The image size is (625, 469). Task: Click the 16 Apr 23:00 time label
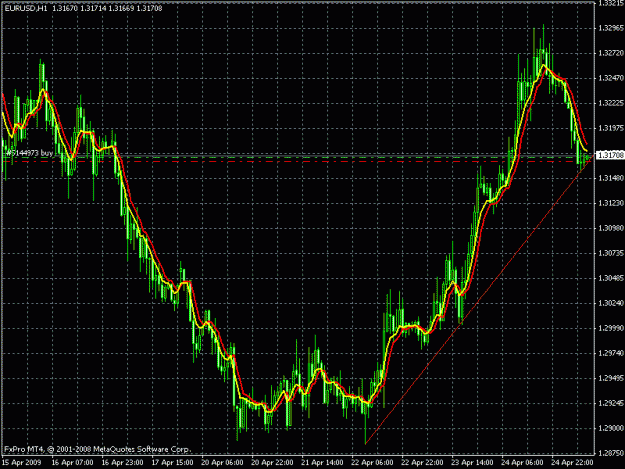[x=122, y=463]
